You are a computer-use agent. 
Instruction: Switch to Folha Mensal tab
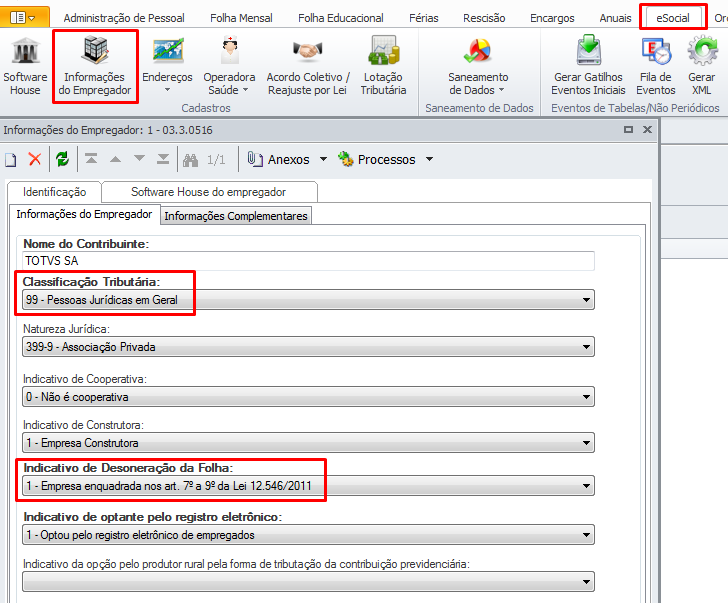[x=241, y=18]
